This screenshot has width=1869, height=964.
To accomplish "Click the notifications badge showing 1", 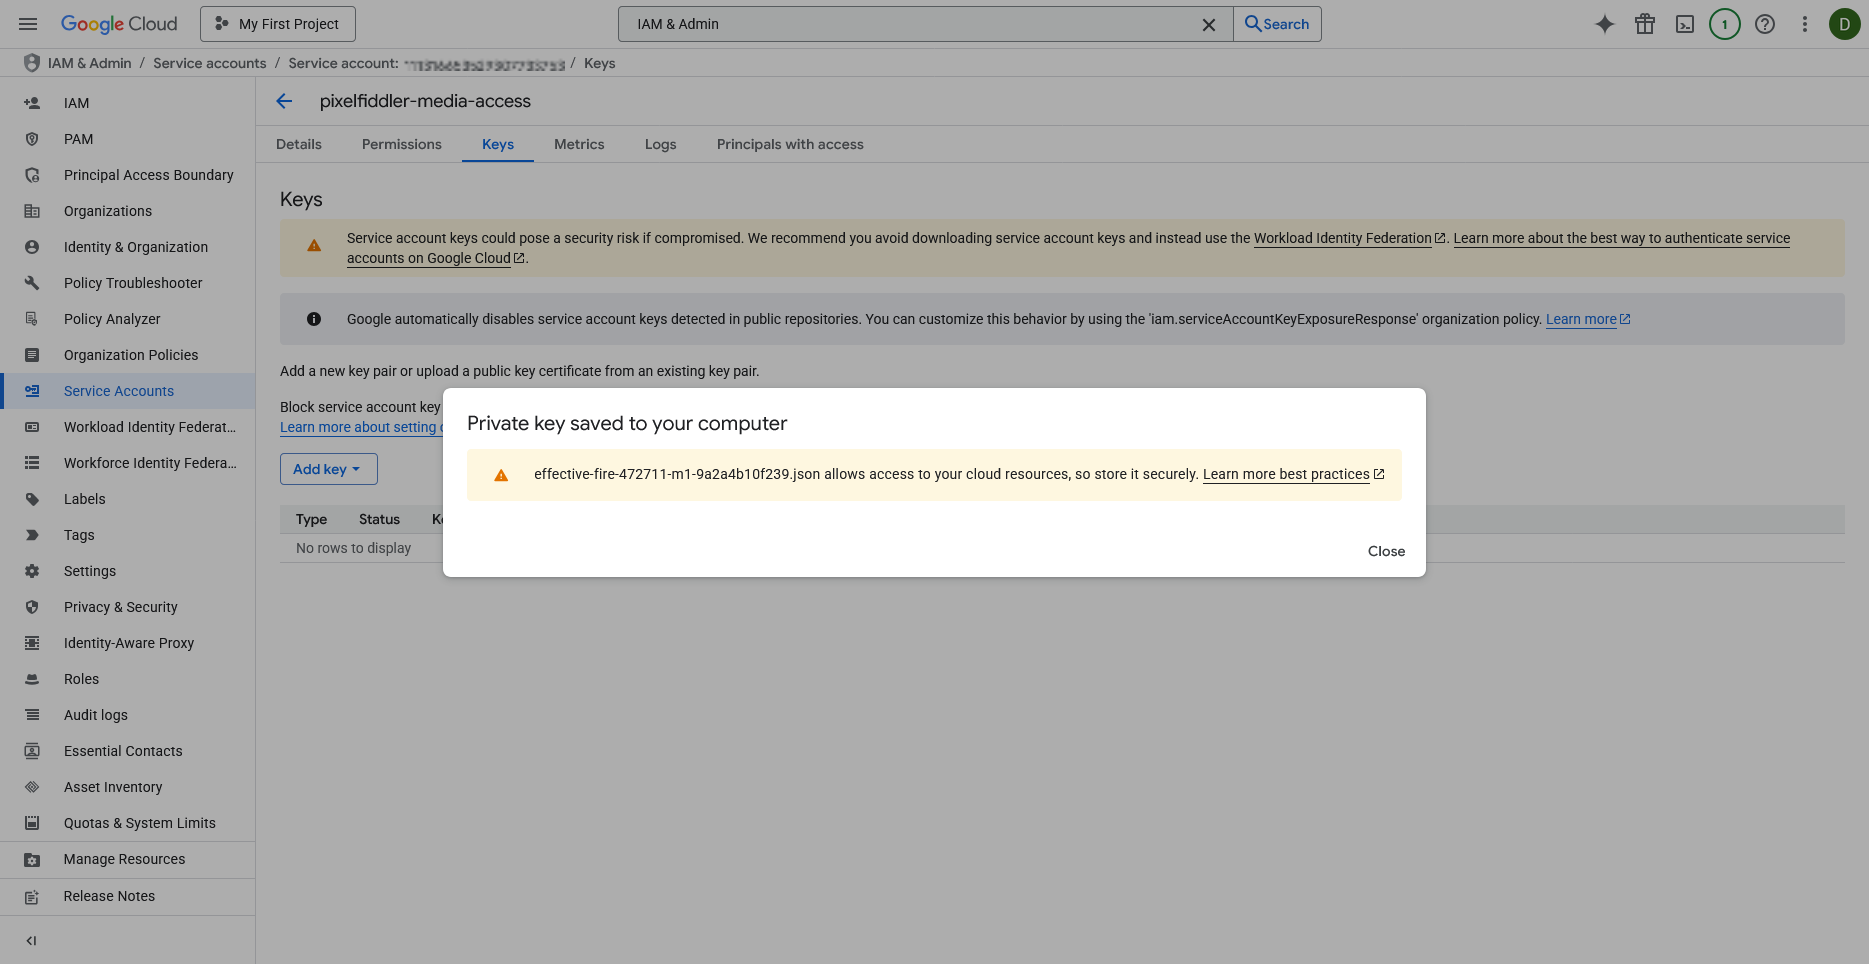I will pyautogui.click(x=1724, y=24).
